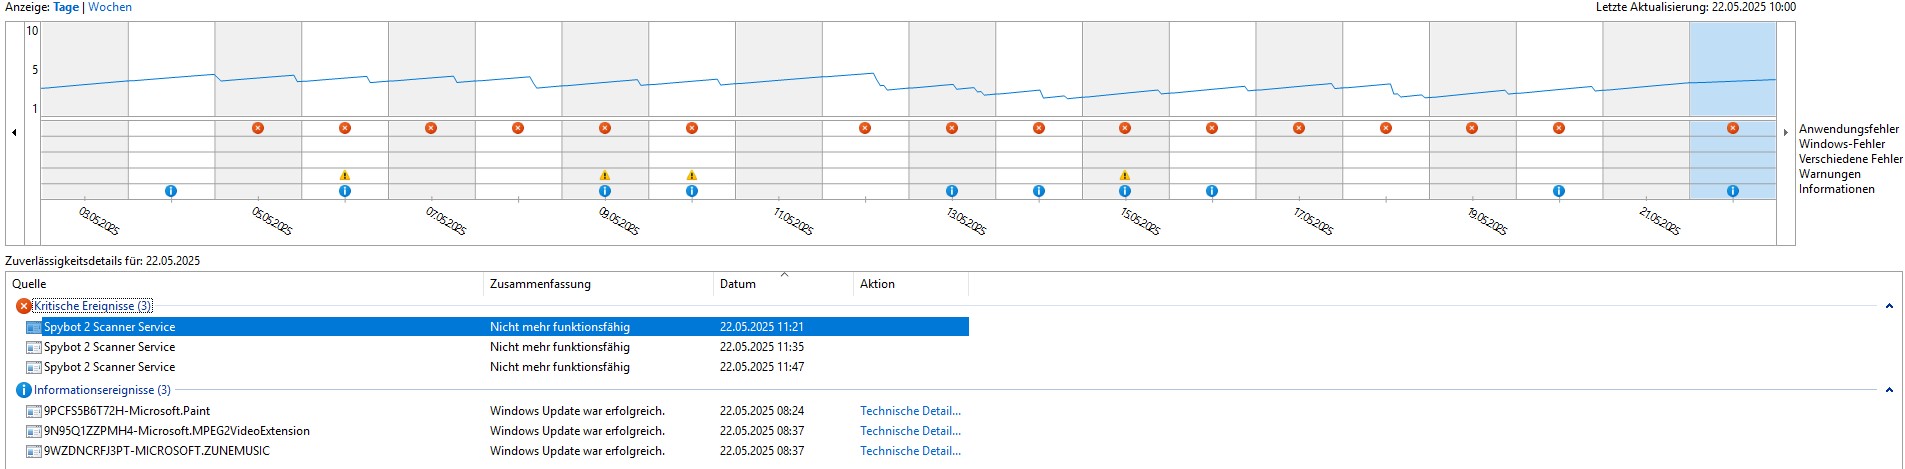The width and height of the screenshot is (1905, 469).
Task: Select 9WZDNCRFJ3PT-MICROSOFT.ZUNEMUSIC row
Action: coord(497,451)
